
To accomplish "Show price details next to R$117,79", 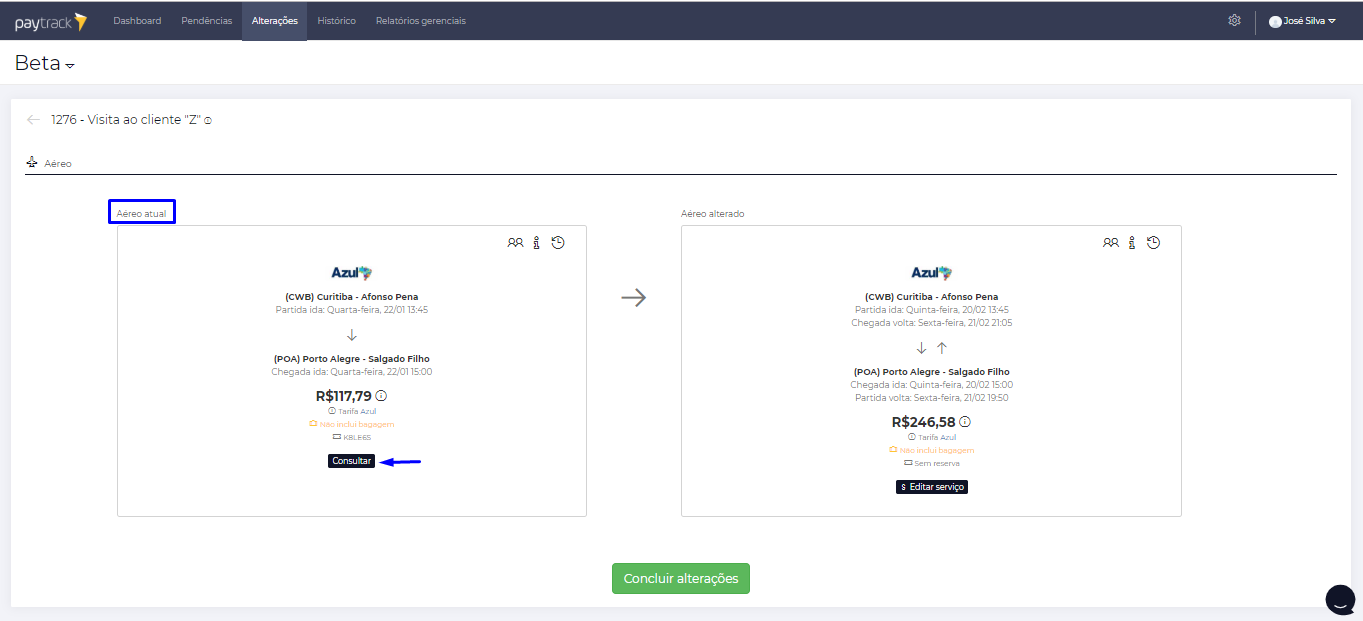I will [381, 396].
